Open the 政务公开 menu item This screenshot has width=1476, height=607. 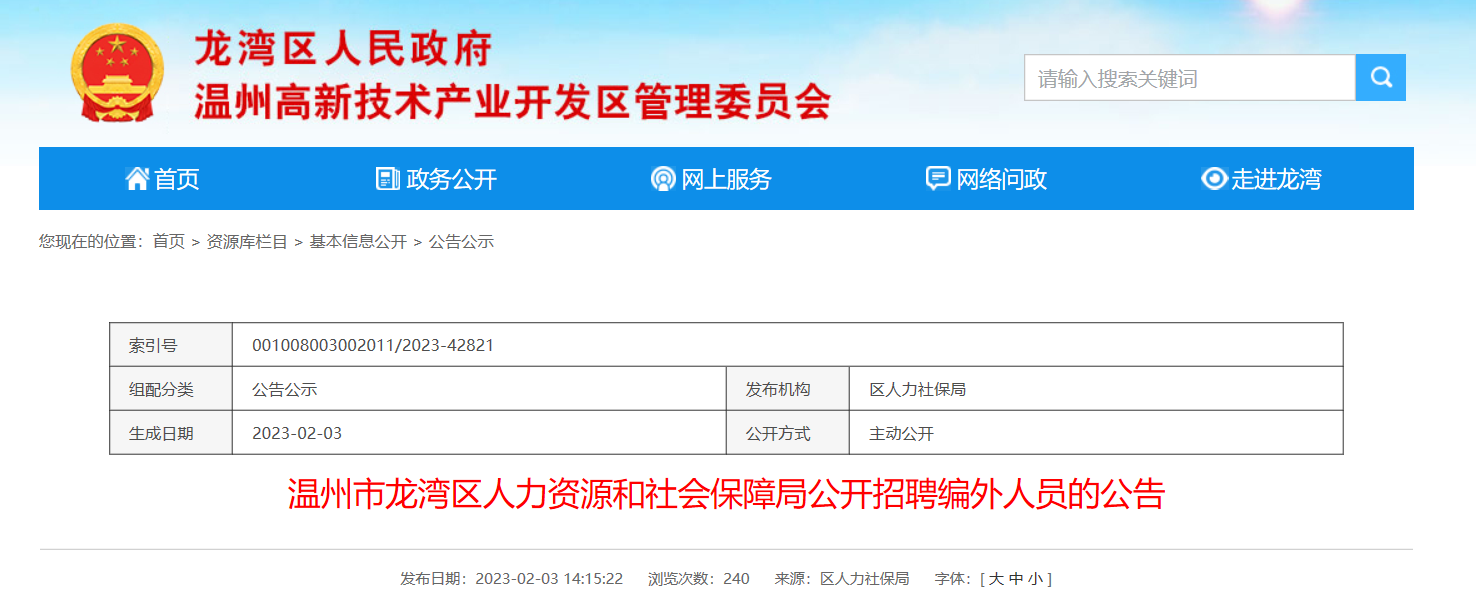(x=451, y=179)
